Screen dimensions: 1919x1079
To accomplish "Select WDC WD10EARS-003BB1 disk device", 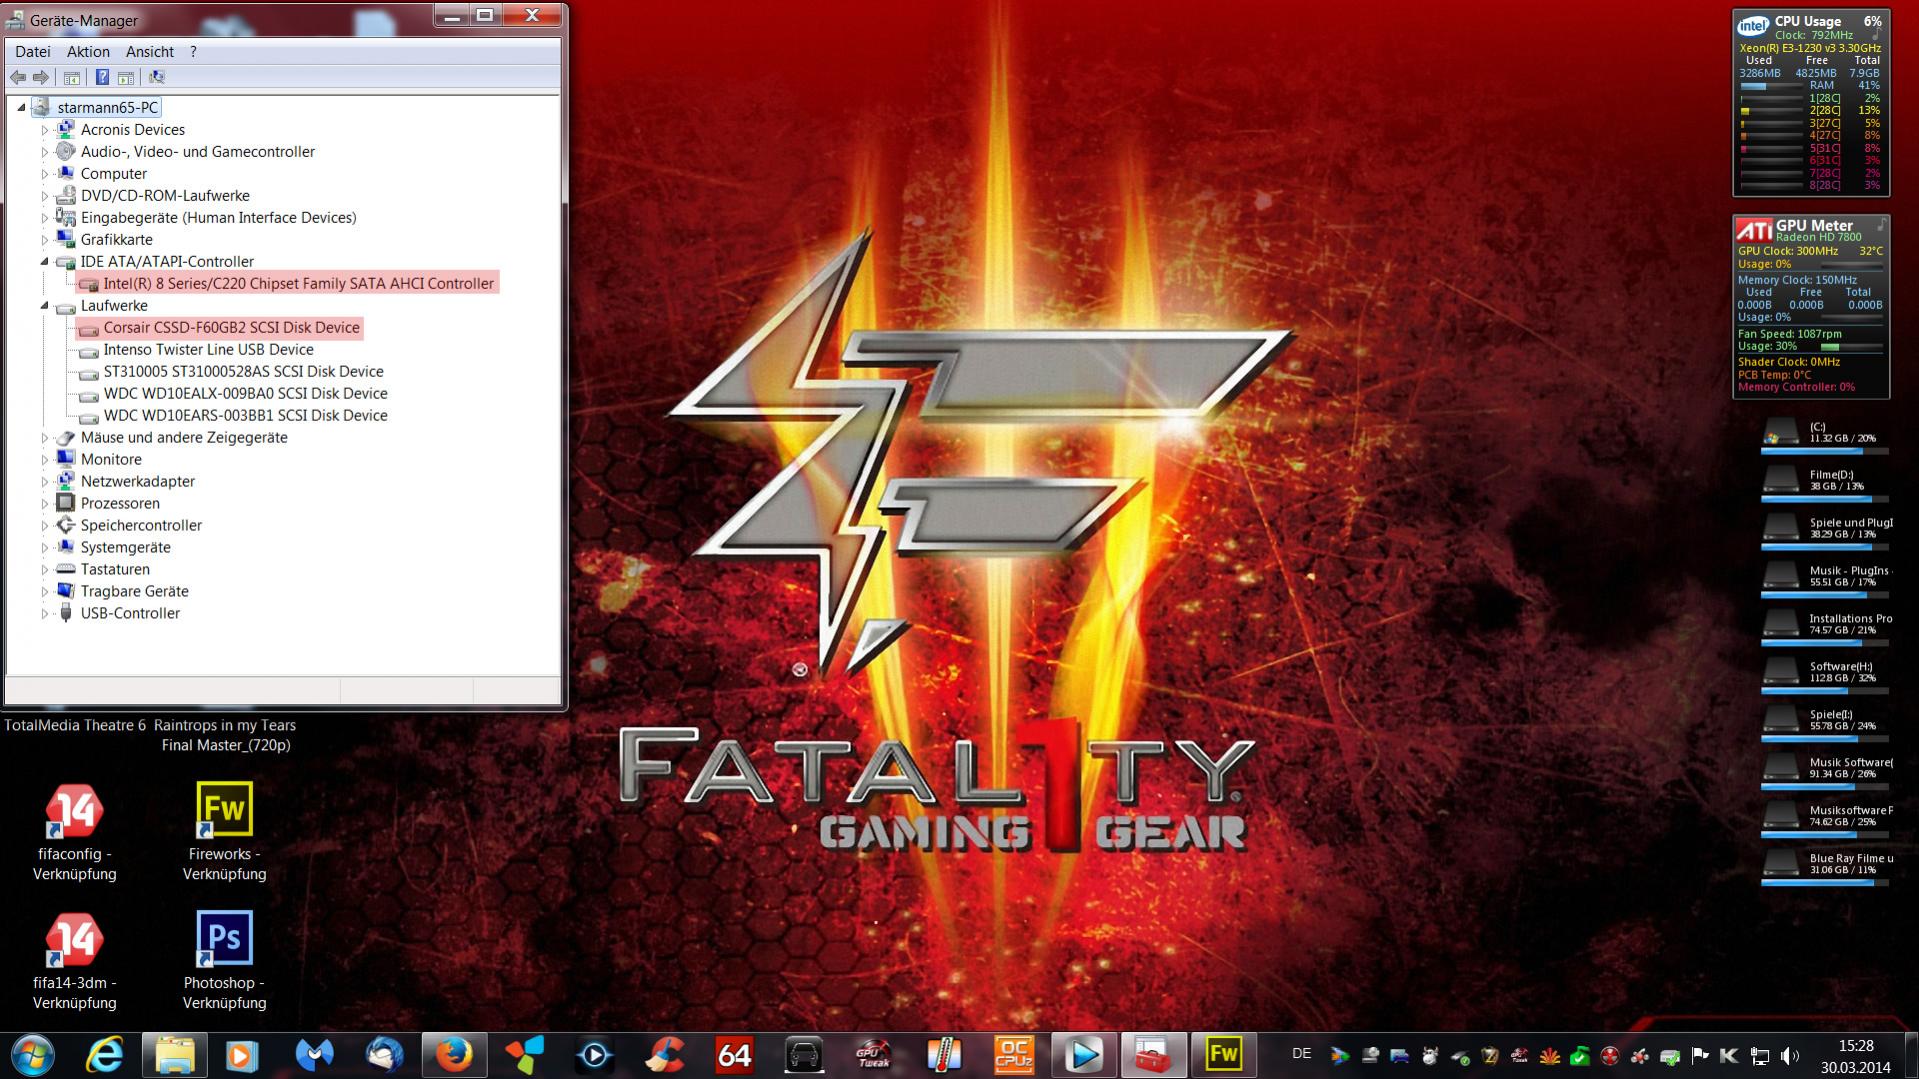I will pos(245,416).
